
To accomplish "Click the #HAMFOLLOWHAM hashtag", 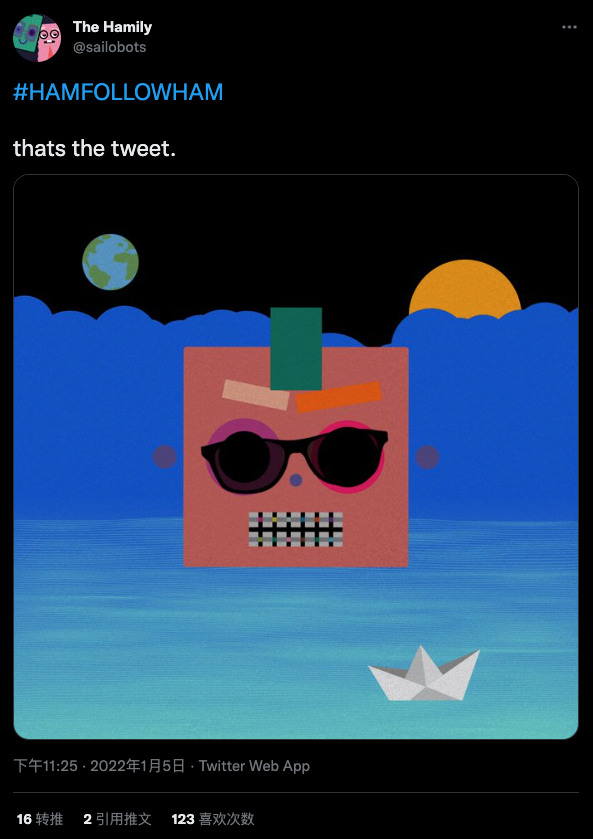I will tap(118, 93).
